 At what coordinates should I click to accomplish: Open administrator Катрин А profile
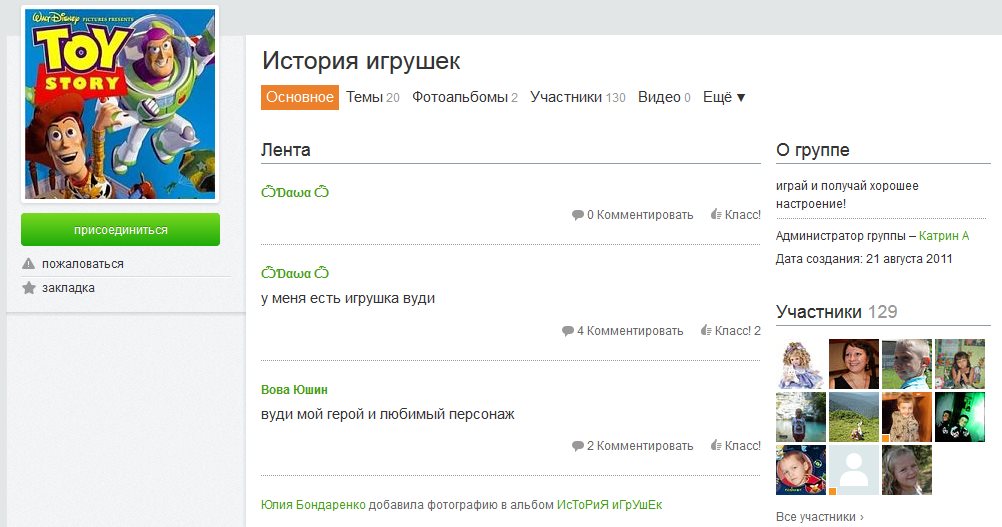pyautogui.click(x=944, y=236)
